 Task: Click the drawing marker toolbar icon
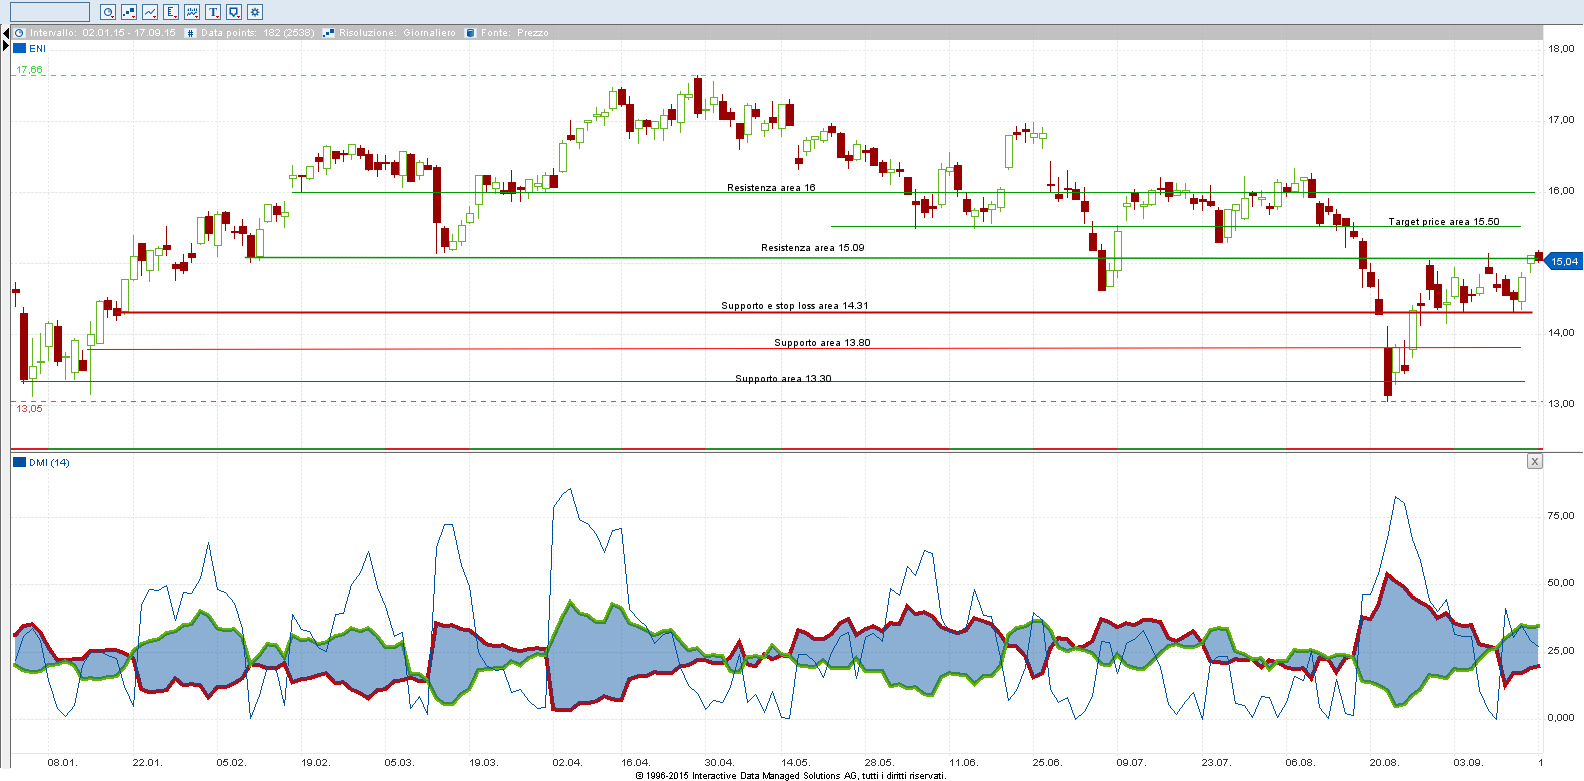pyautogui.click(x=234, y=12)
